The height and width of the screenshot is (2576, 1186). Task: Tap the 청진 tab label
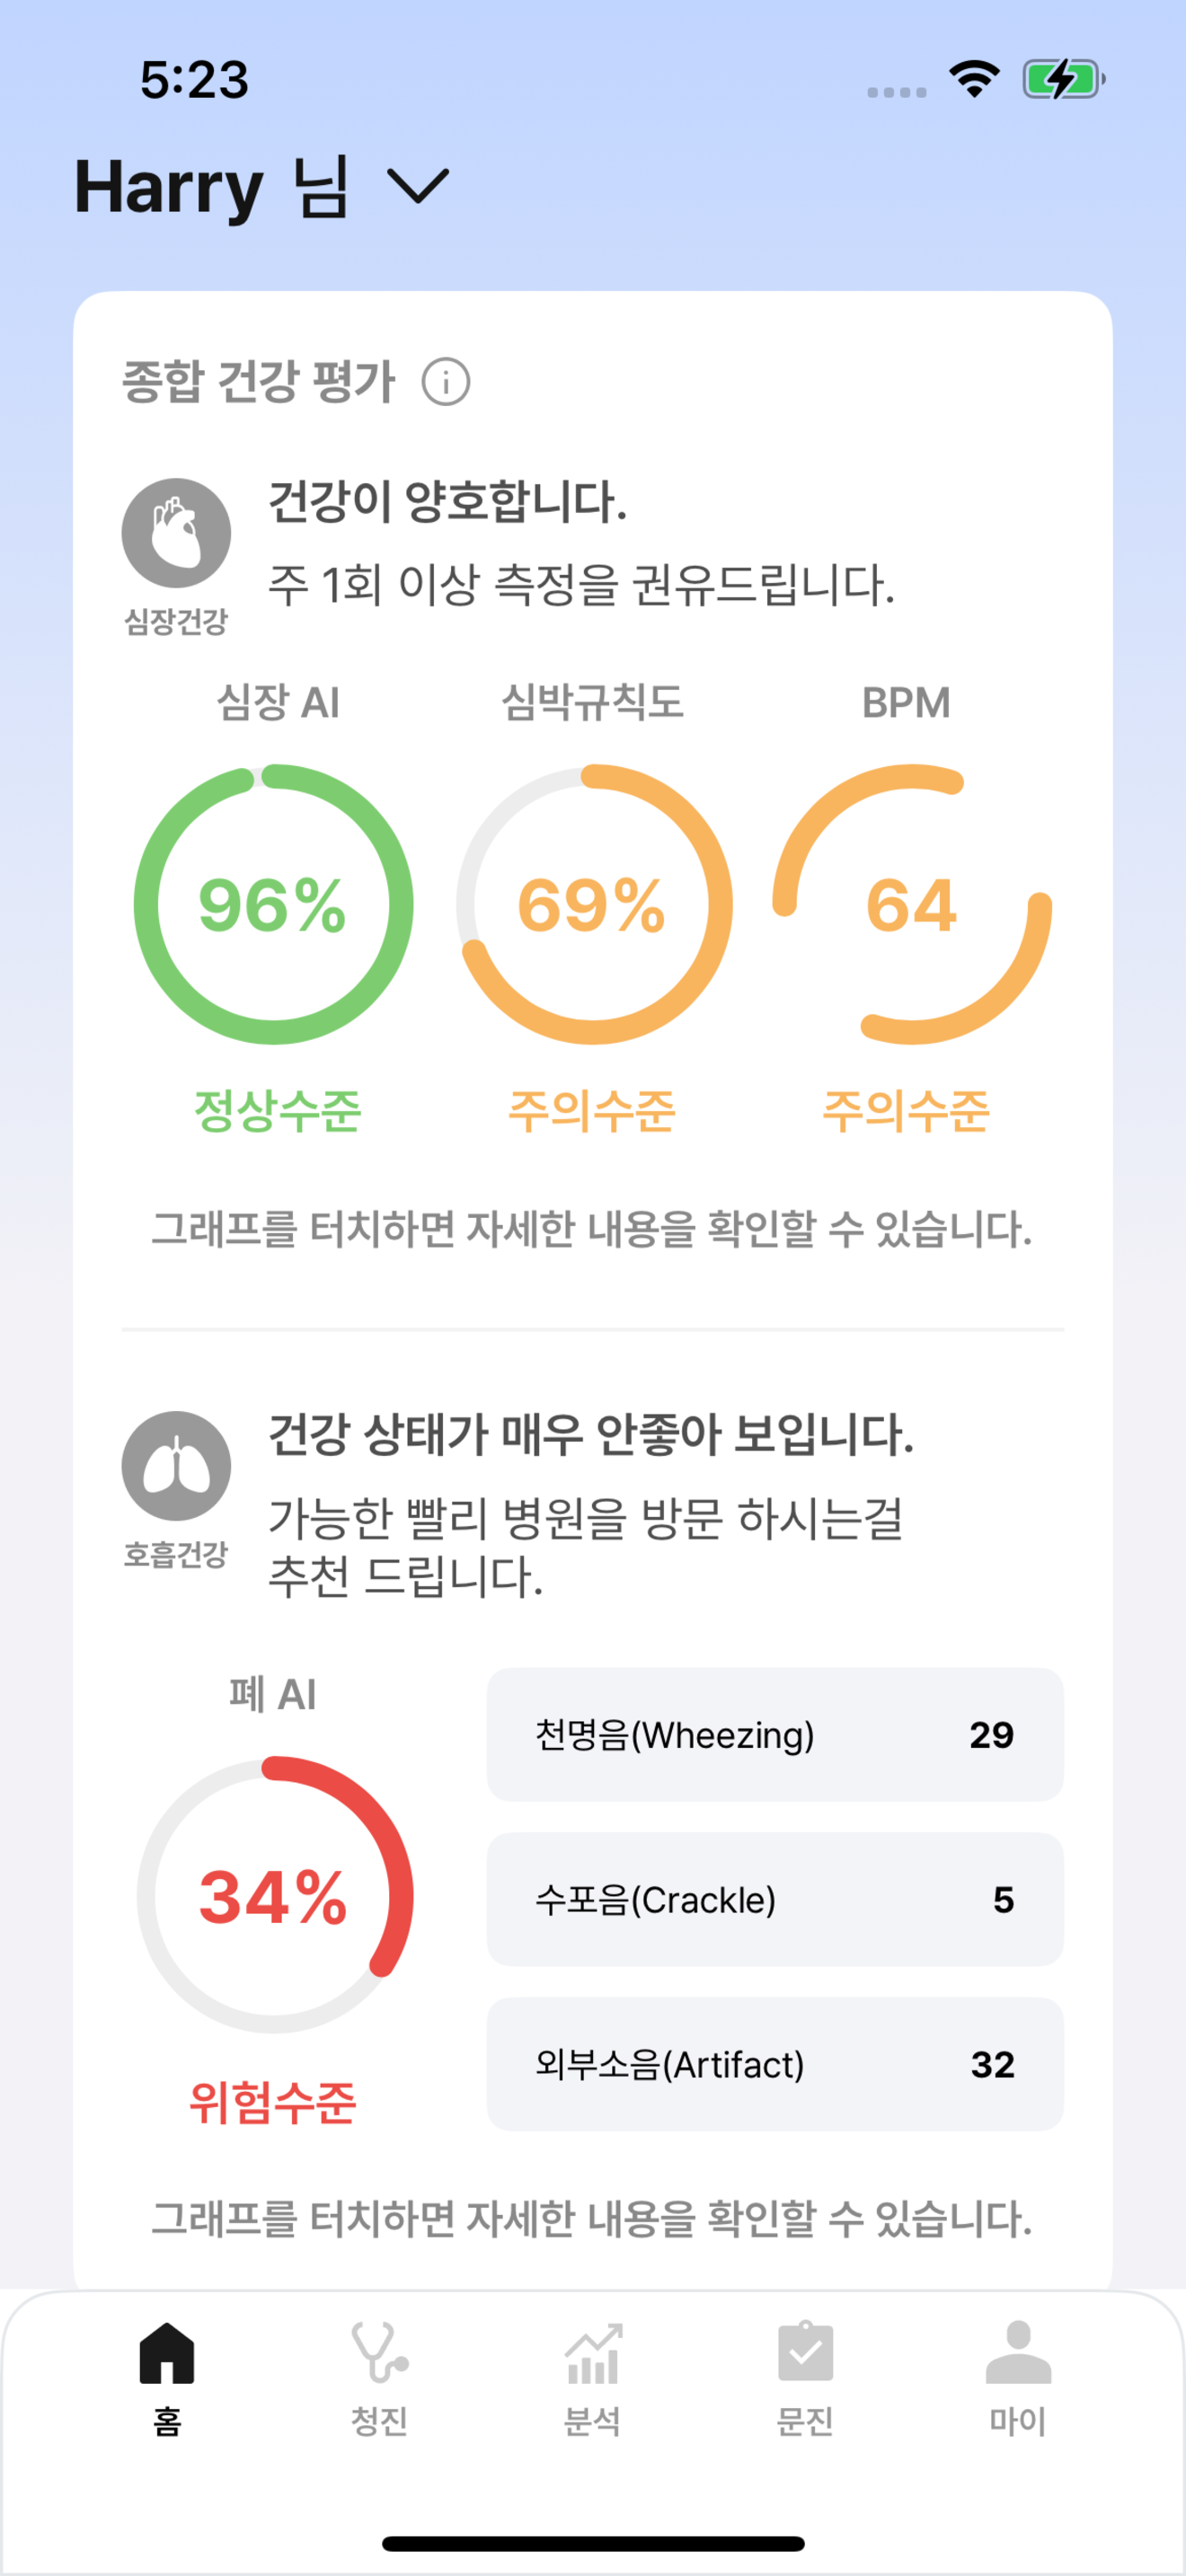379,2421
